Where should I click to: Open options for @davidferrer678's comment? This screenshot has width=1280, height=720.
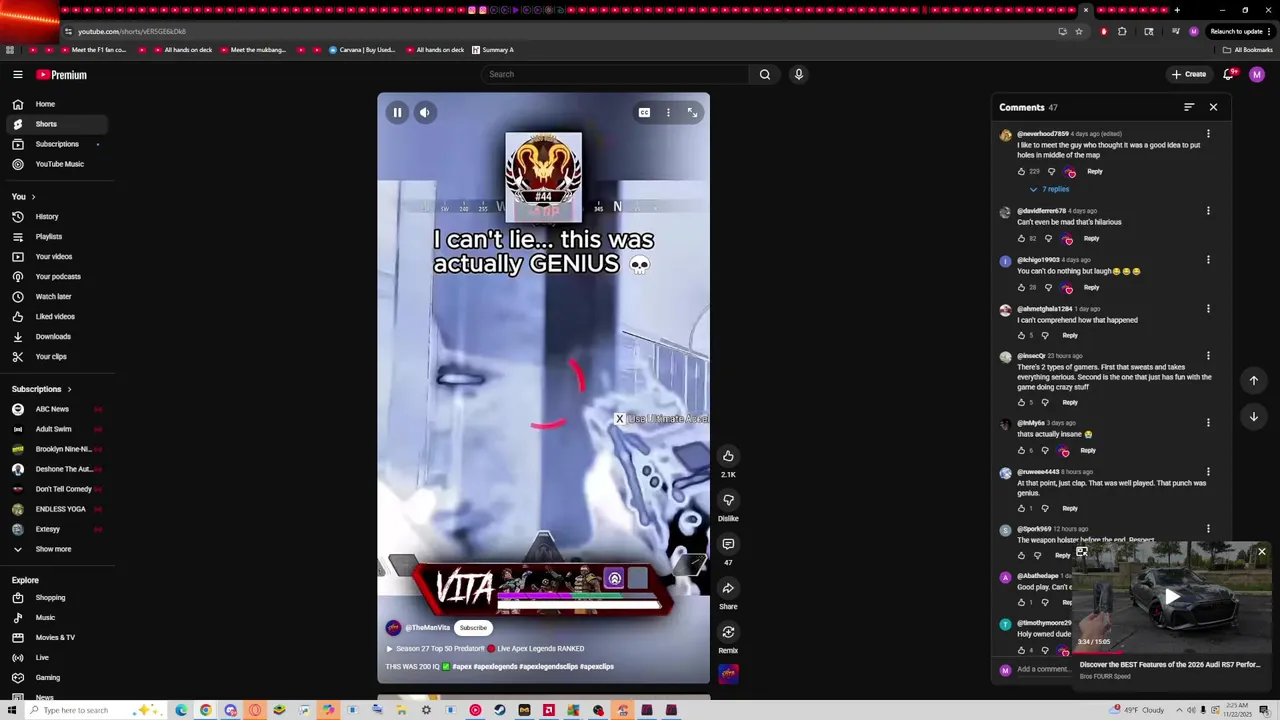pyautogui.click(x=1208, y=211)
